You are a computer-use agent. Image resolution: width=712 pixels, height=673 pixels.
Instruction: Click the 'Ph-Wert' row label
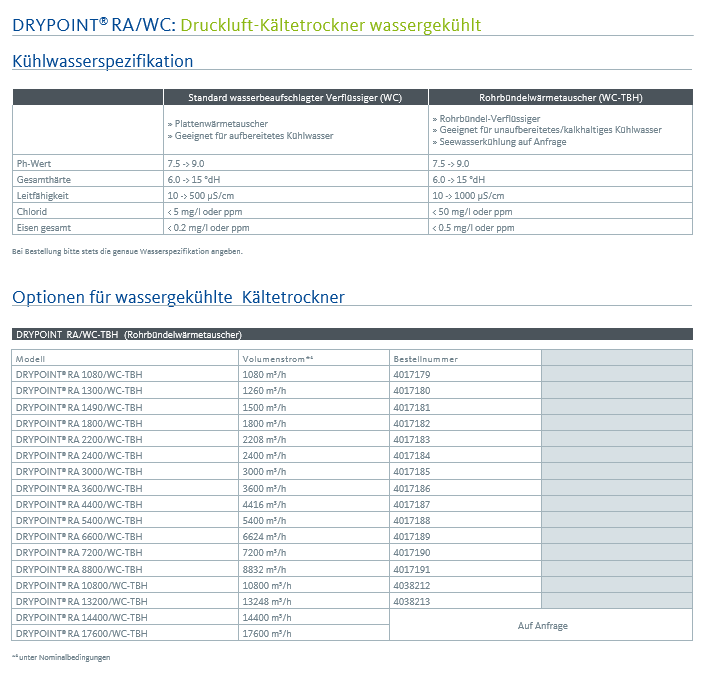coord(34,163)
